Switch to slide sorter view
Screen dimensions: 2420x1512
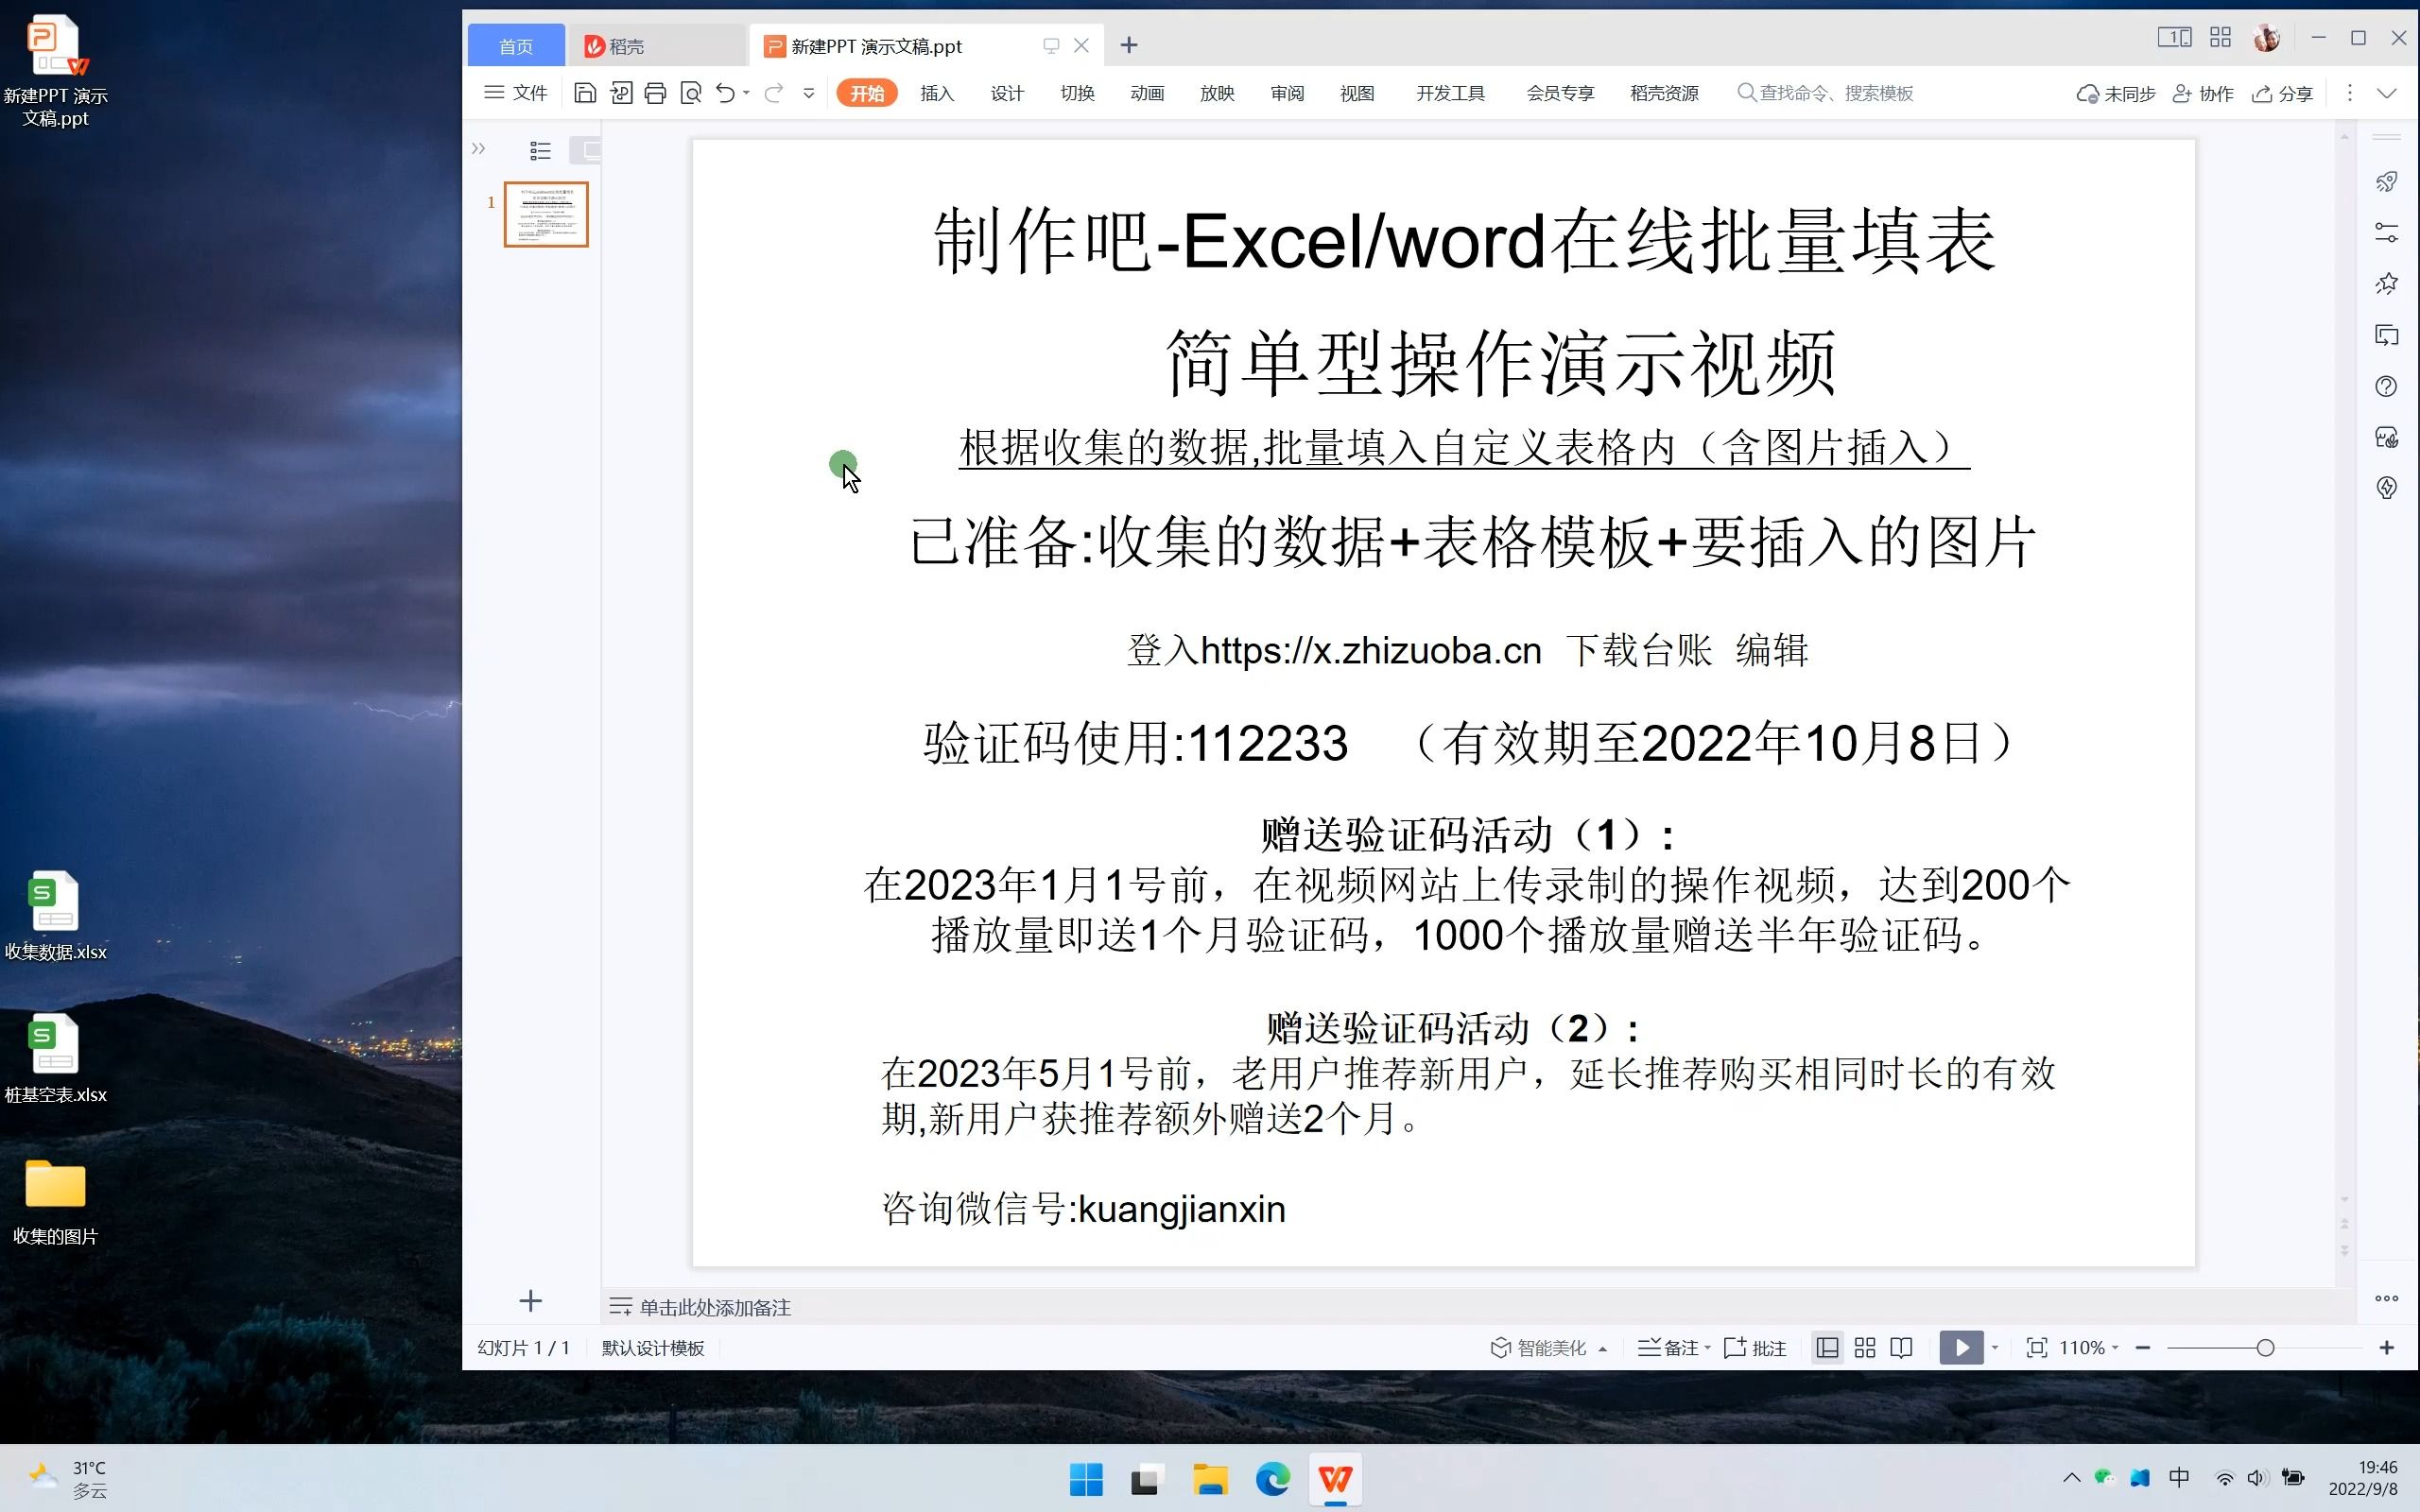[1865, 1348]
